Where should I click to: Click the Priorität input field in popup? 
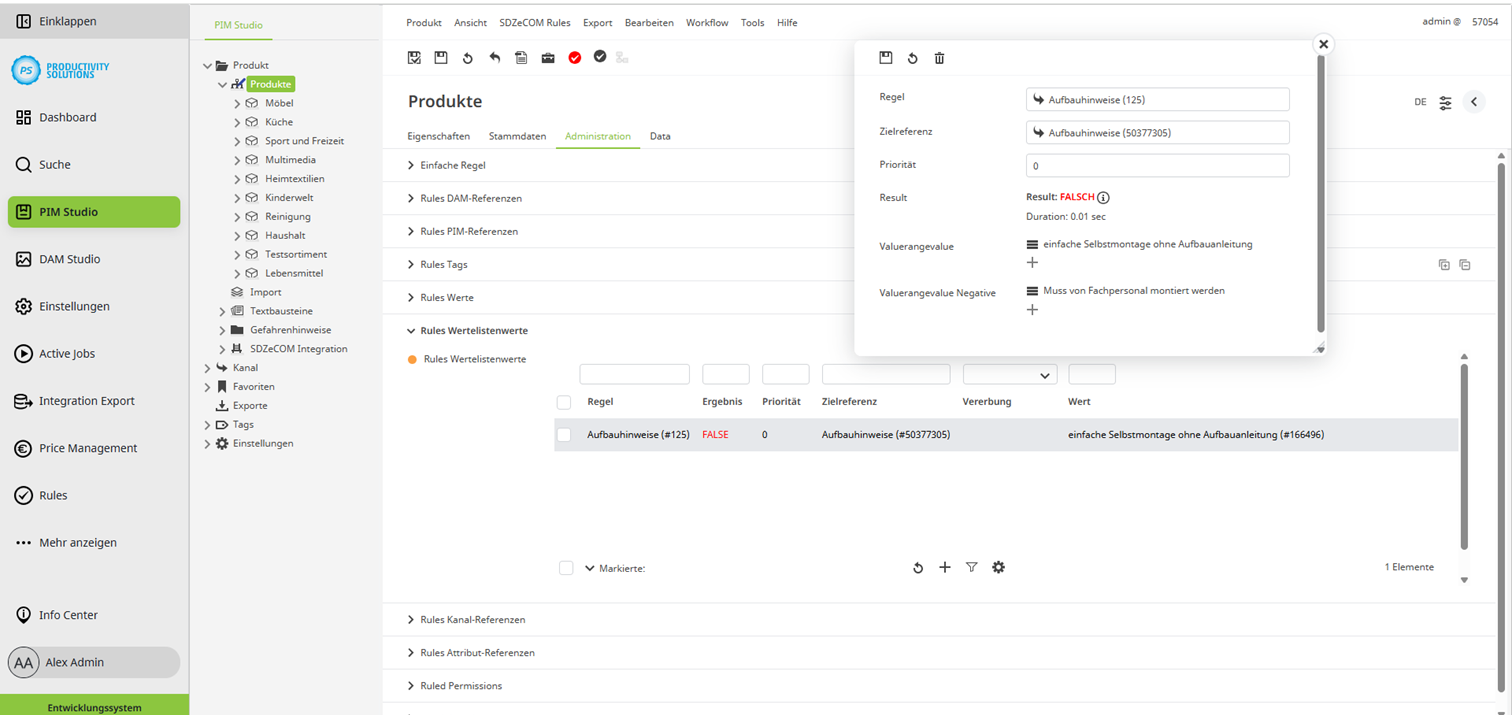pos(1156,166)
